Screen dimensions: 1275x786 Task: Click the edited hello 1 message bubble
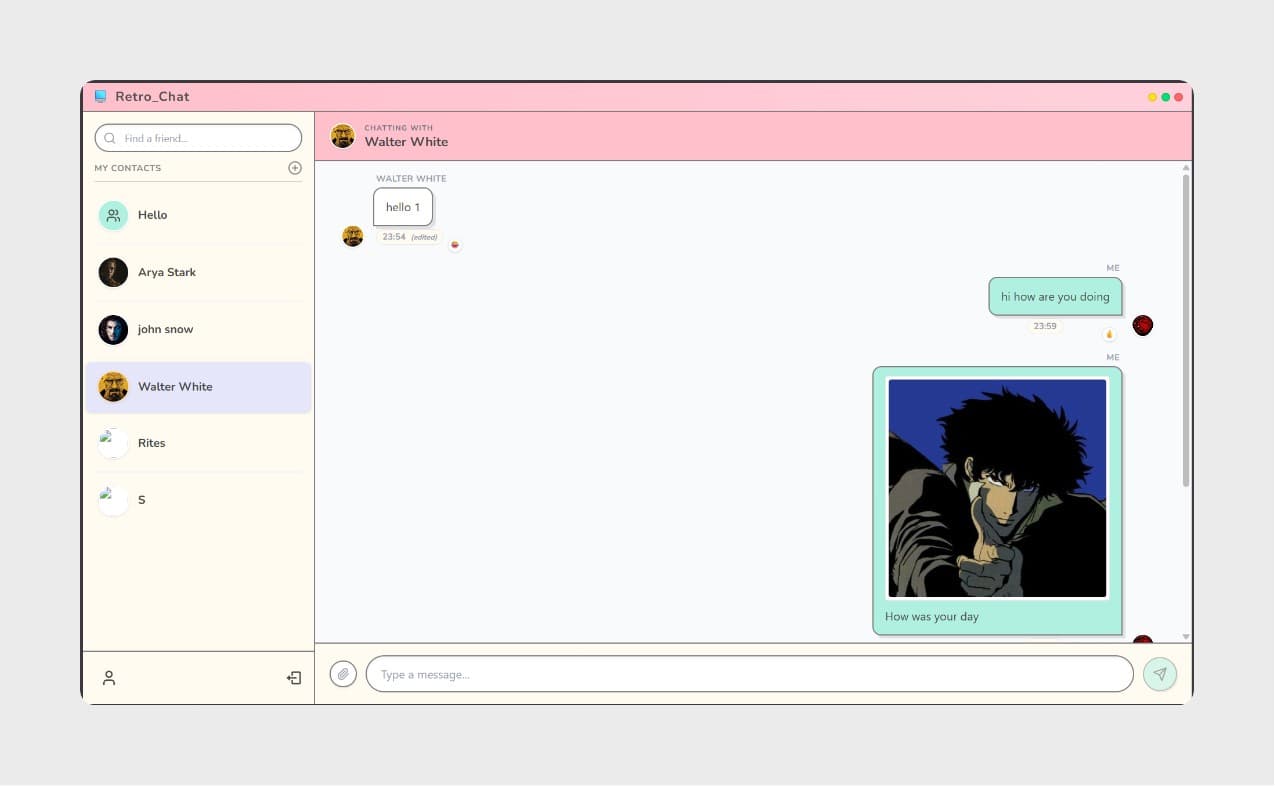click(403, 207)
